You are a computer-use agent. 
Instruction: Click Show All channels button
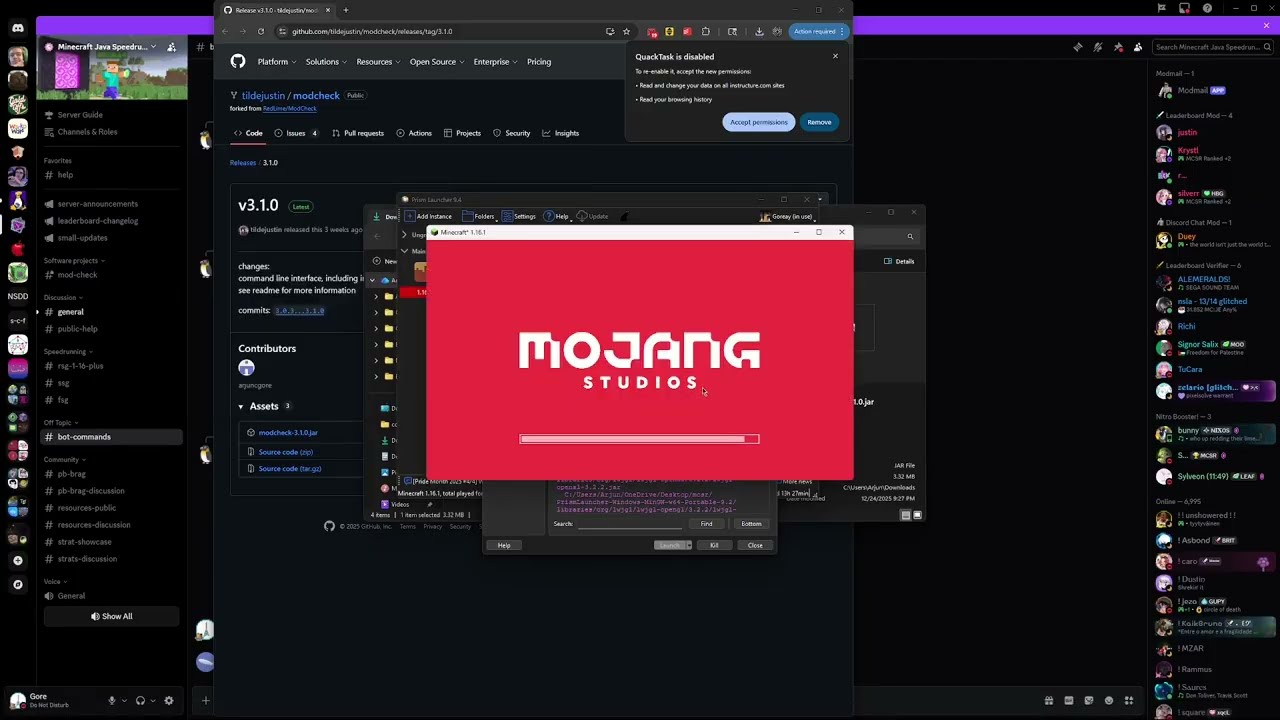(x=111, y=616)
